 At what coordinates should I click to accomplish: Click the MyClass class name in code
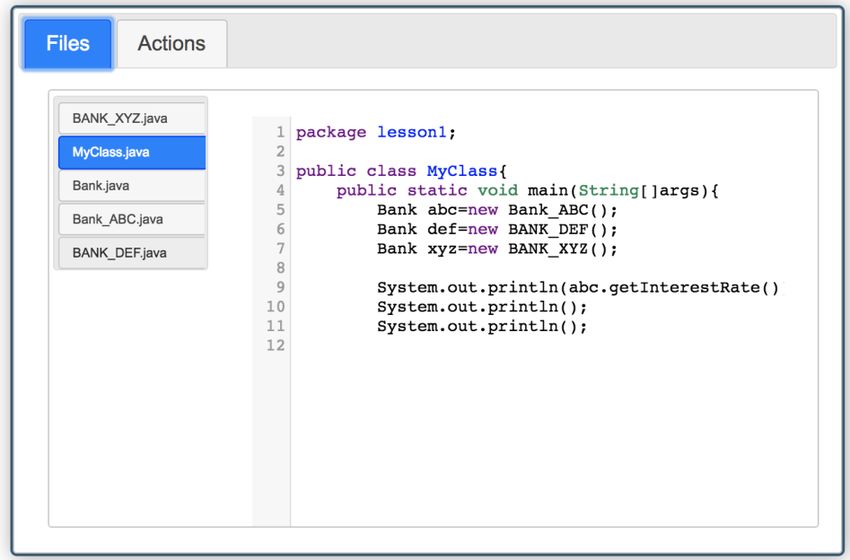coord(462,171)
